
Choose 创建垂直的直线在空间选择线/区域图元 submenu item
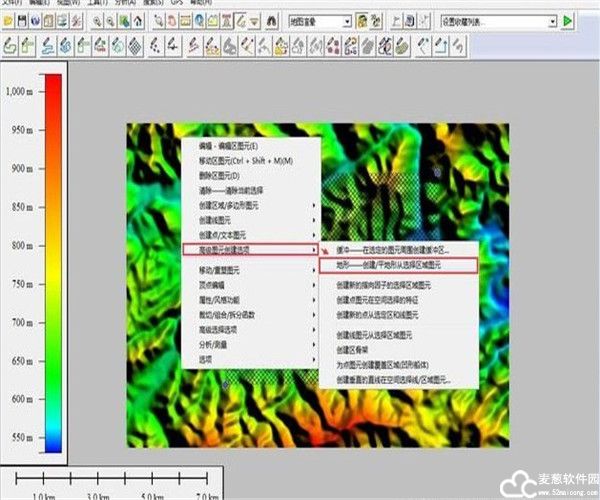[x=399, y=380]
